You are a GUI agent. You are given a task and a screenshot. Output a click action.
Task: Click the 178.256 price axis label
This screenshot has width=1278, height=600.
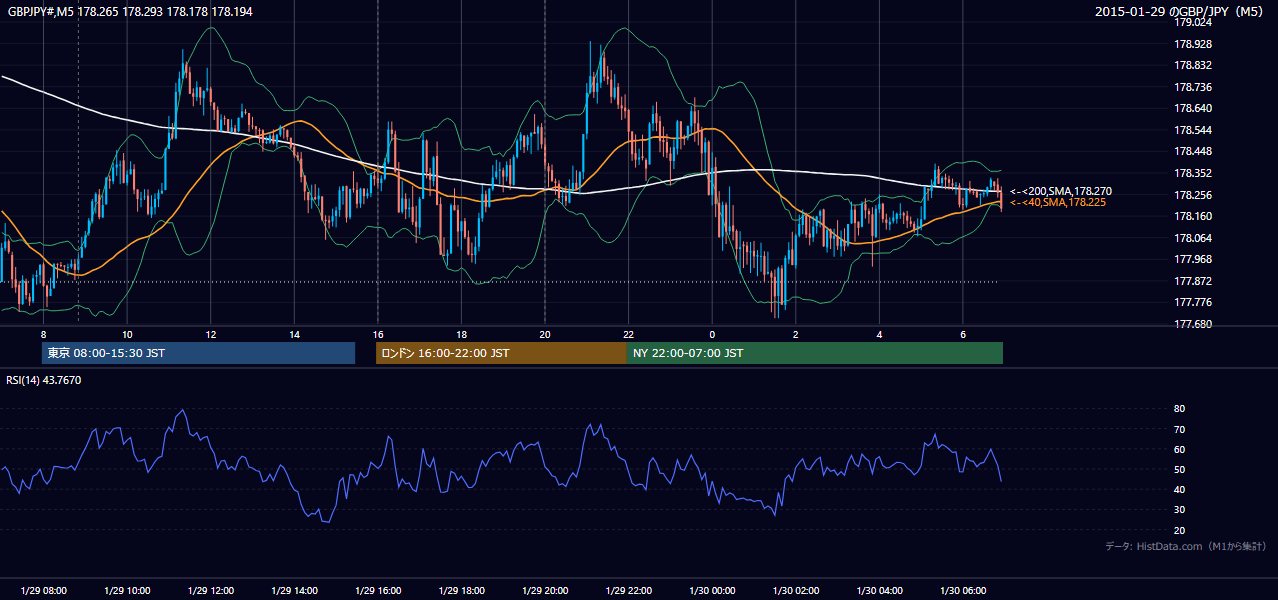pos(1192,195)
